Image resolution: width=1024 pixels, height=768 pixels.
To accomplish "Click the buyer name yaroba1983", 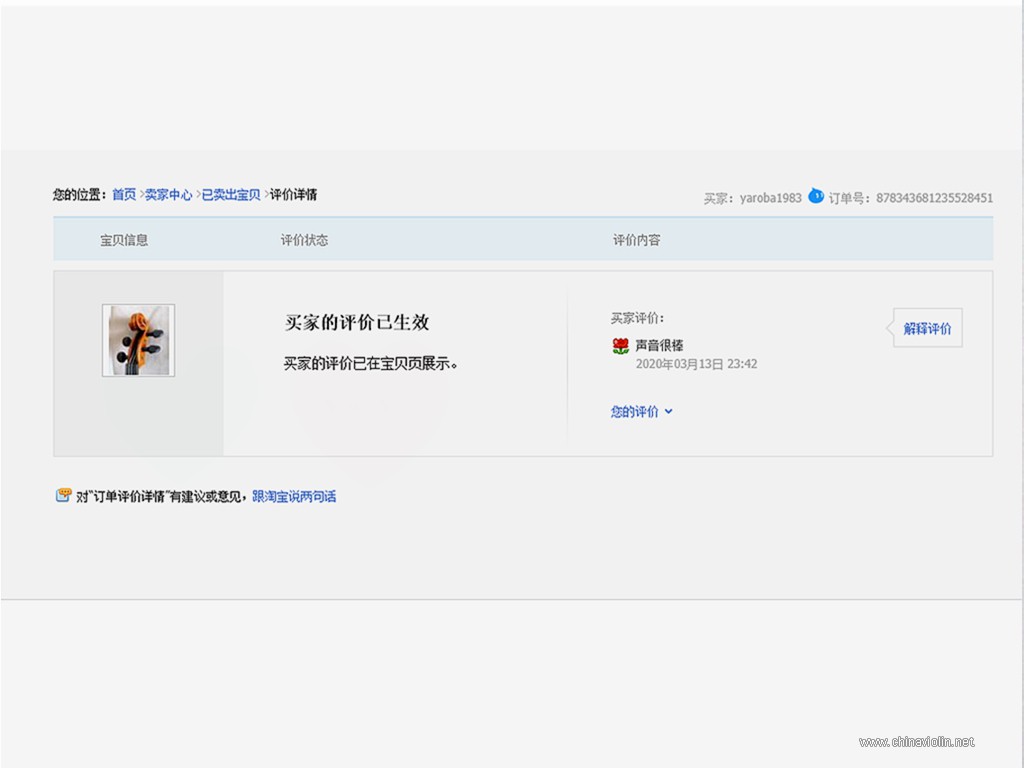I will (x=771, y=198).
